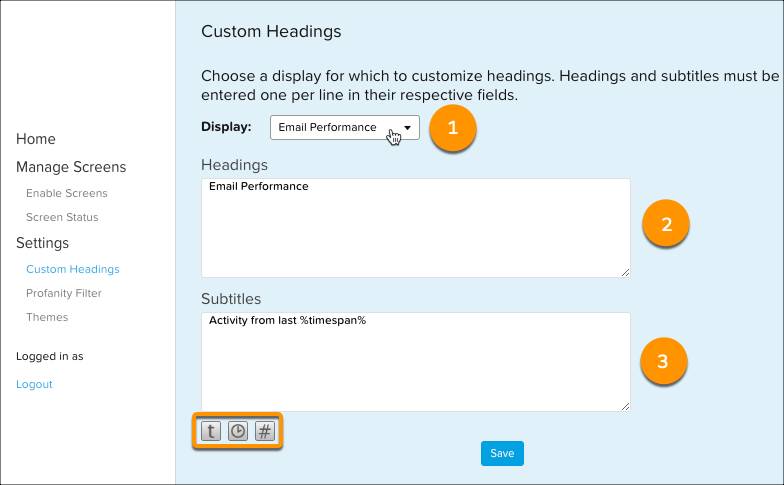Image resolution: width=784 pixels, height=485 pixels.
Task: Click the 'Display:' label
Action: (x=226, y=127)
